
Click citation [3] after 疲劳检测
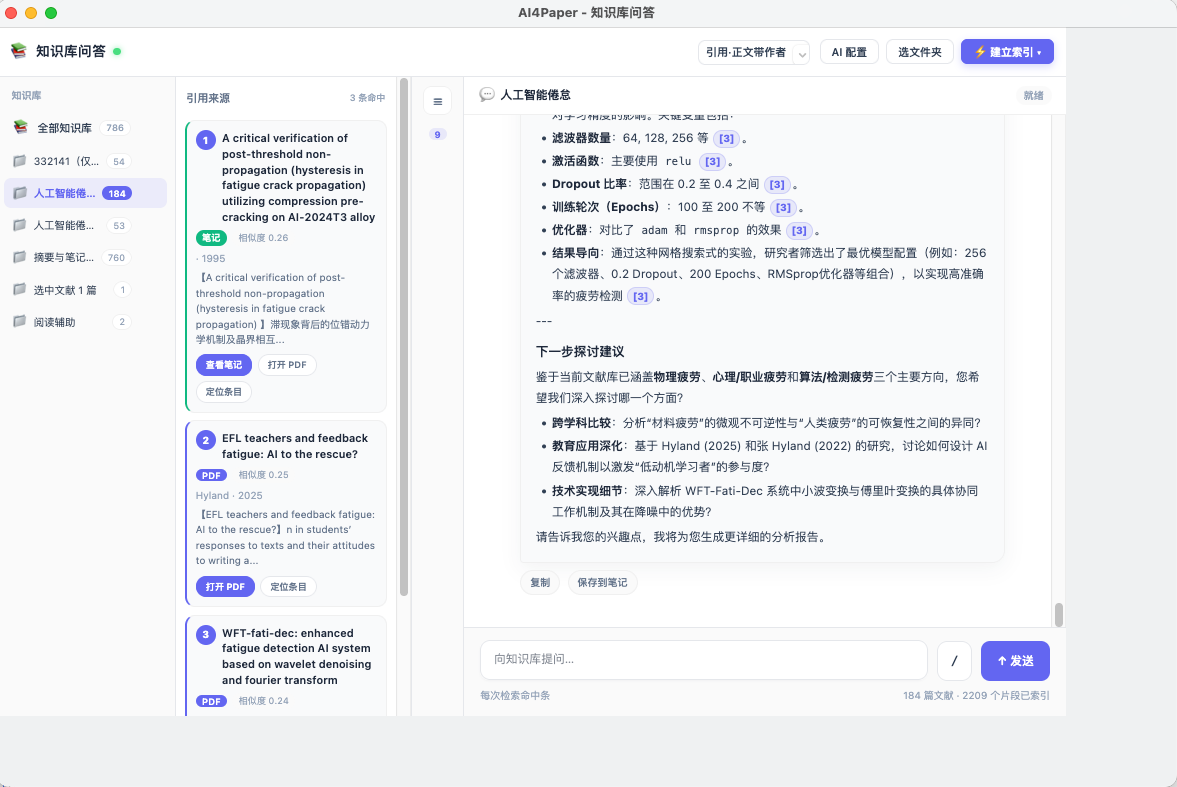coord(640,297)
